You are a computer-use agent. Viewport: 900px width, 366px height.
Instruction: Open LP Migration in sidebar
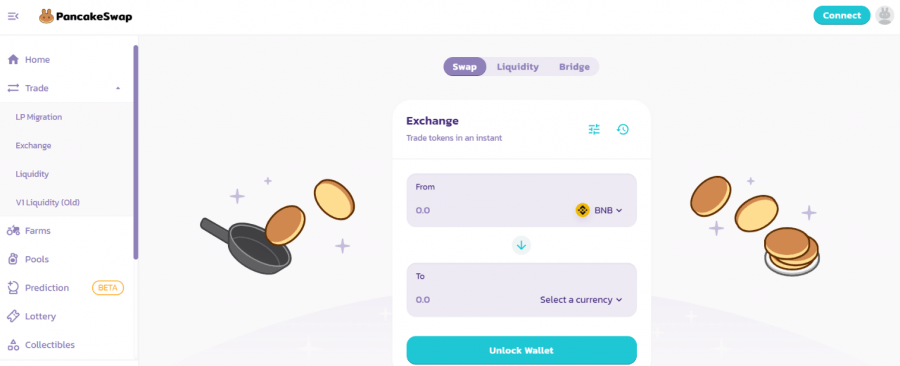point(38,117)
